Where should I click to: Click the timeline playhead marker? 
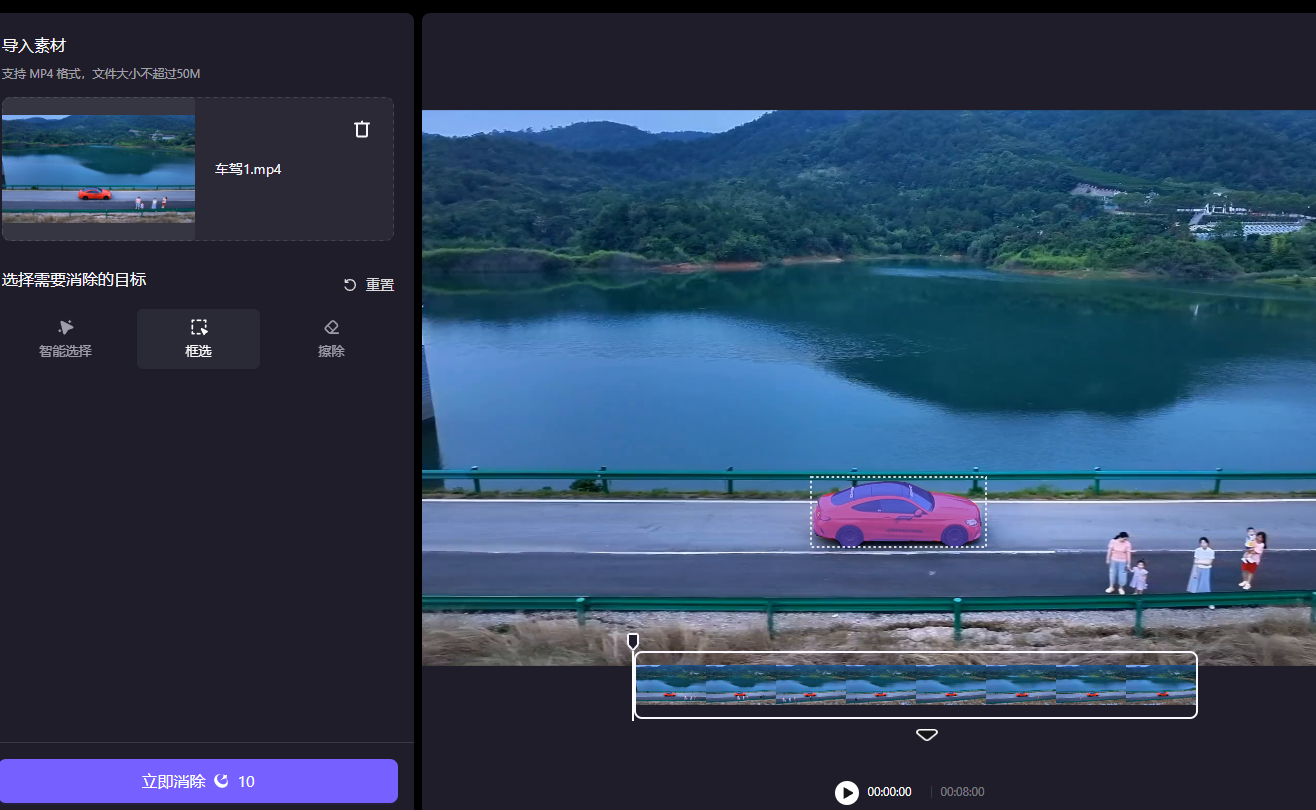633,641
